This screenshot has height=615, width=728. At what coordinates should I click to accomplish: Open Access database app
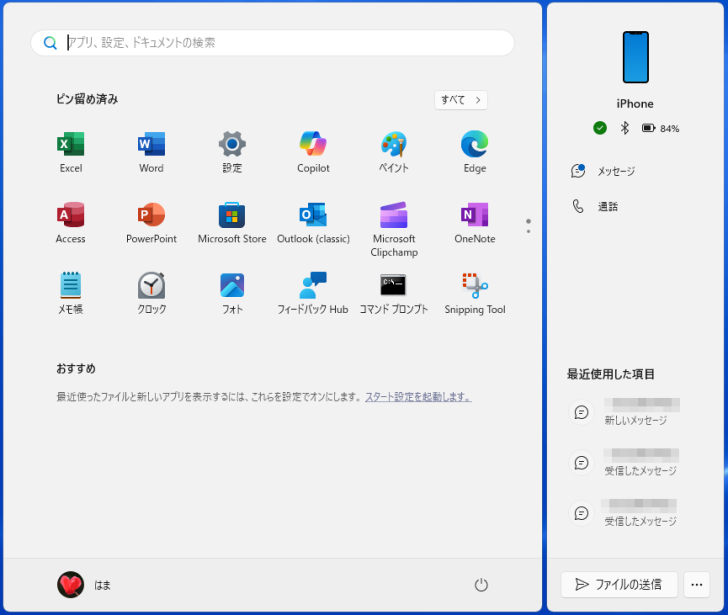click(x=71, y=223)
